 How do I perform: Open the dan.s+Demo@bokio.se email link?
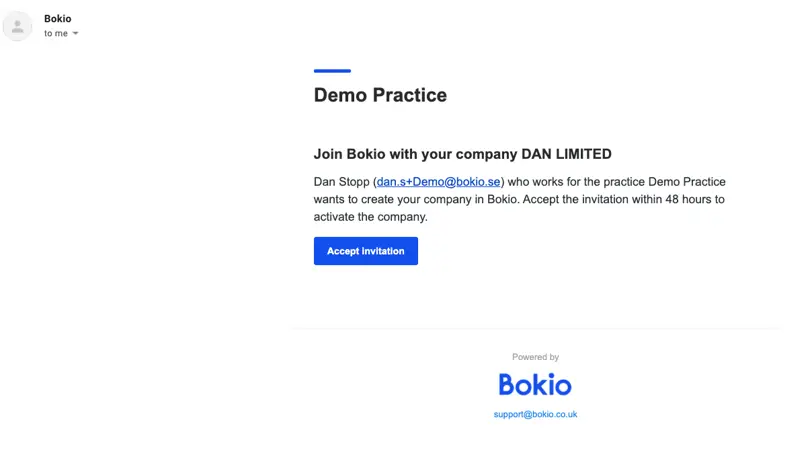tap(438, 182)
